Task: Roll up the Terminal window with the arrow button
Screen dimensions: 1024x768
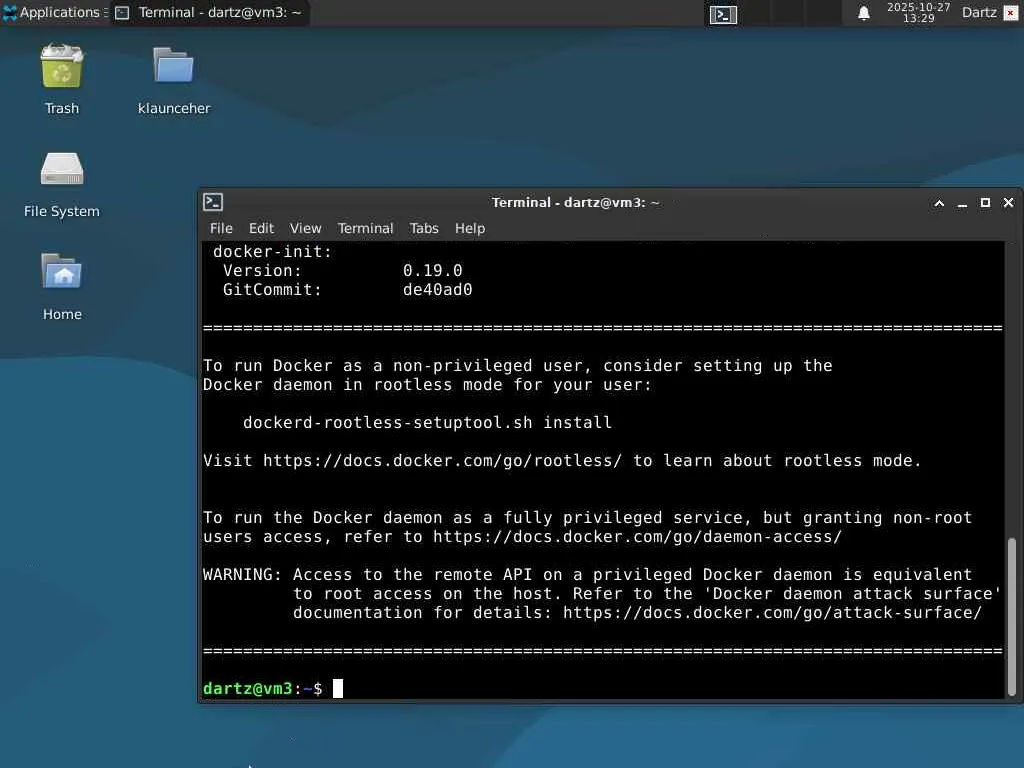Action: click(939, 203)
